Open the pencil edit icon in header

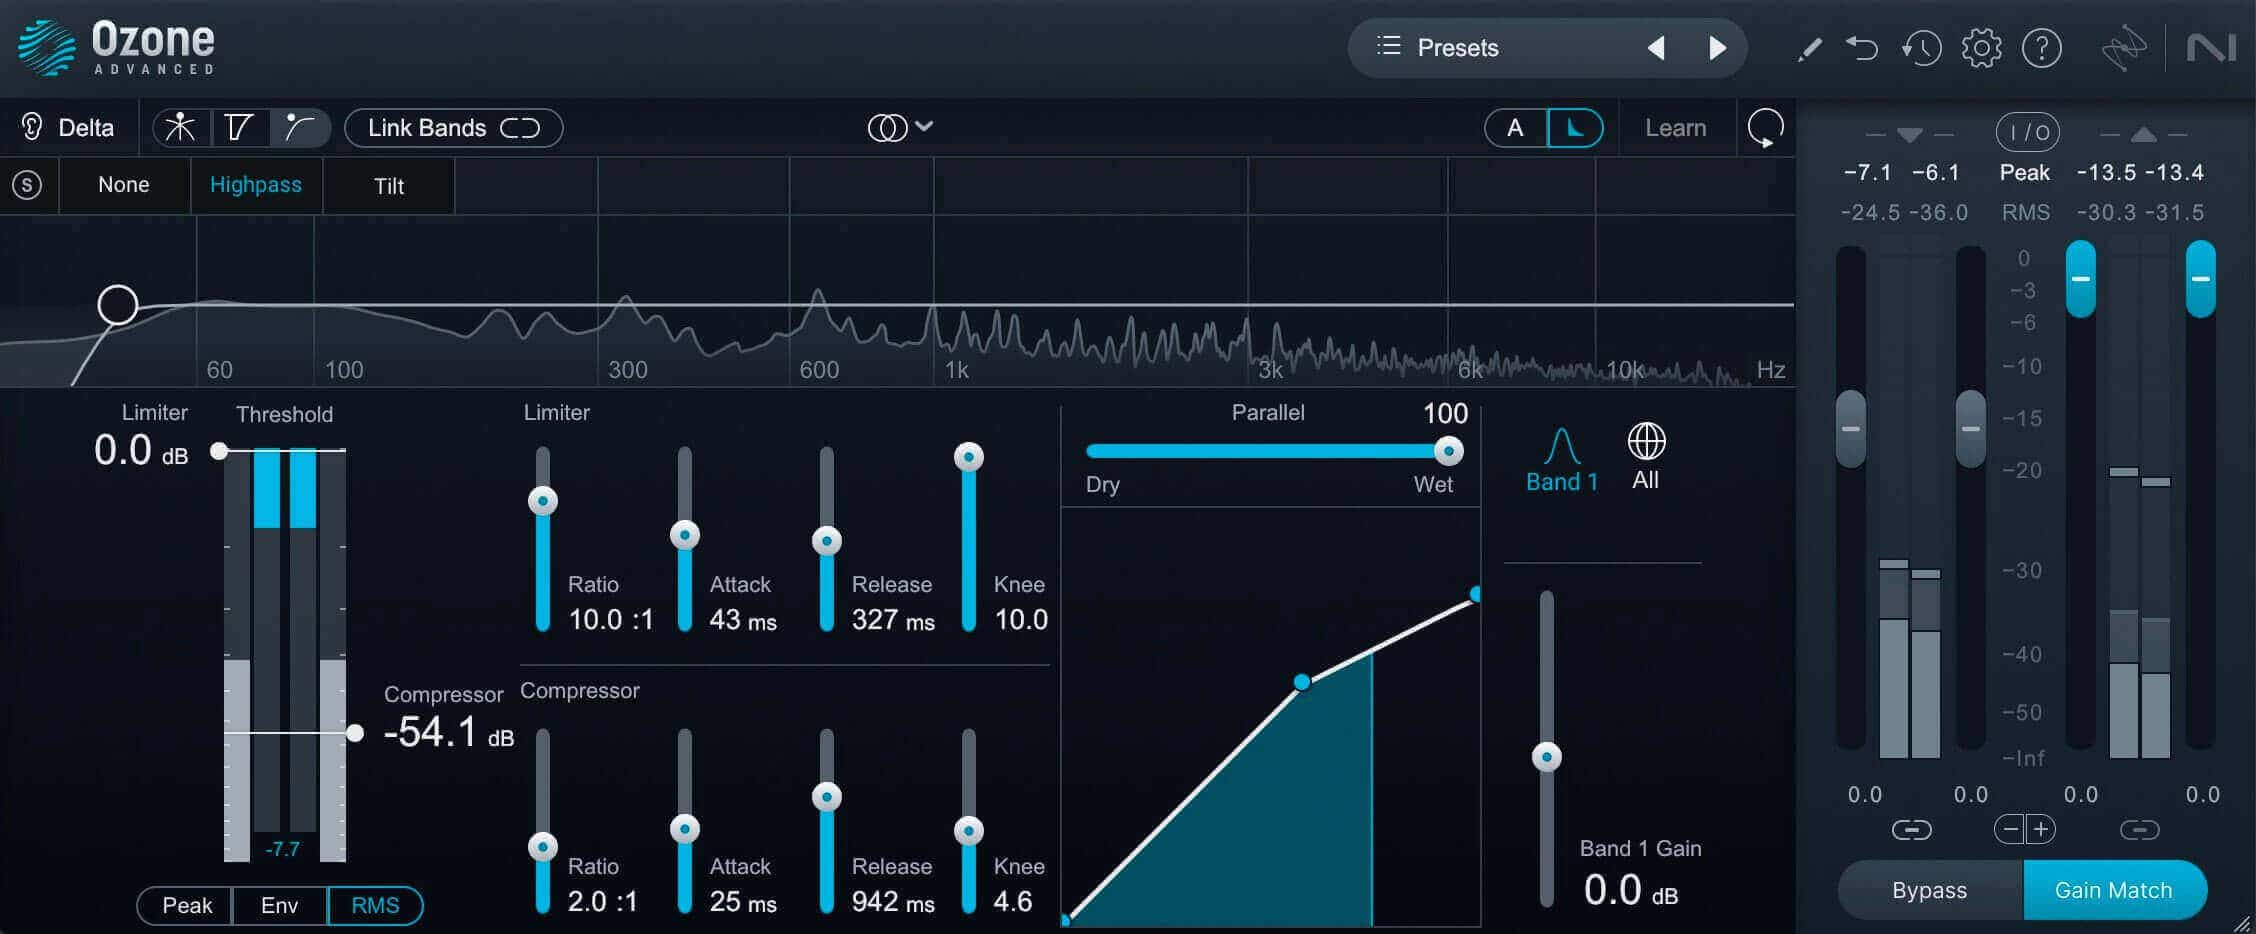pos(1809,48)
